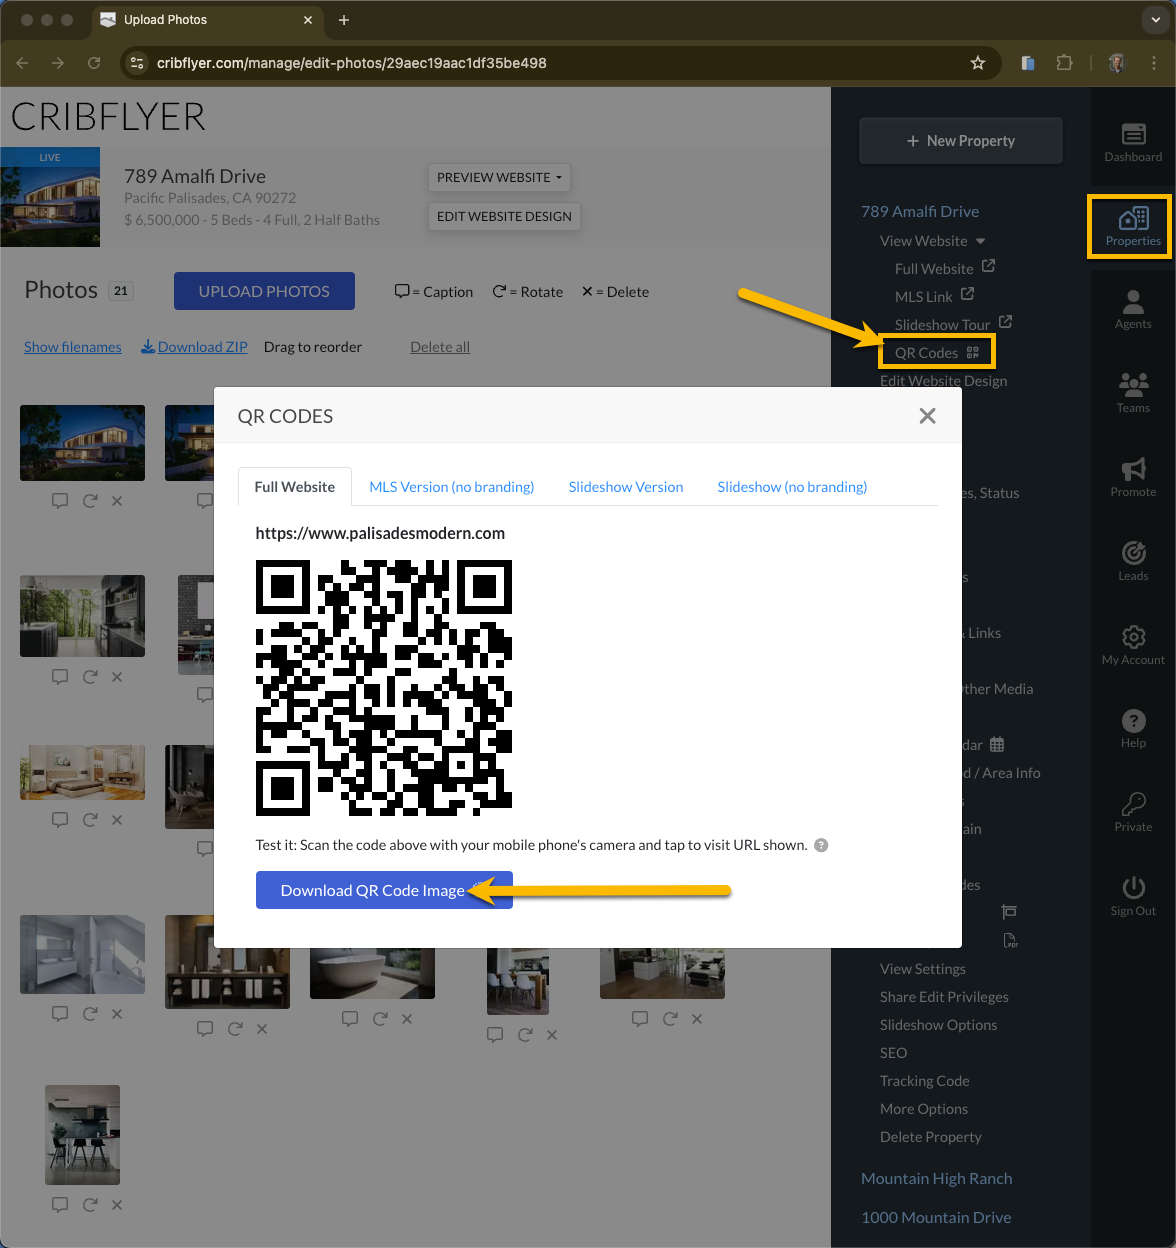Add a caption to the bedroom photo
The height and width of the screenshot is (1248, 1176).
coord(60,820)
